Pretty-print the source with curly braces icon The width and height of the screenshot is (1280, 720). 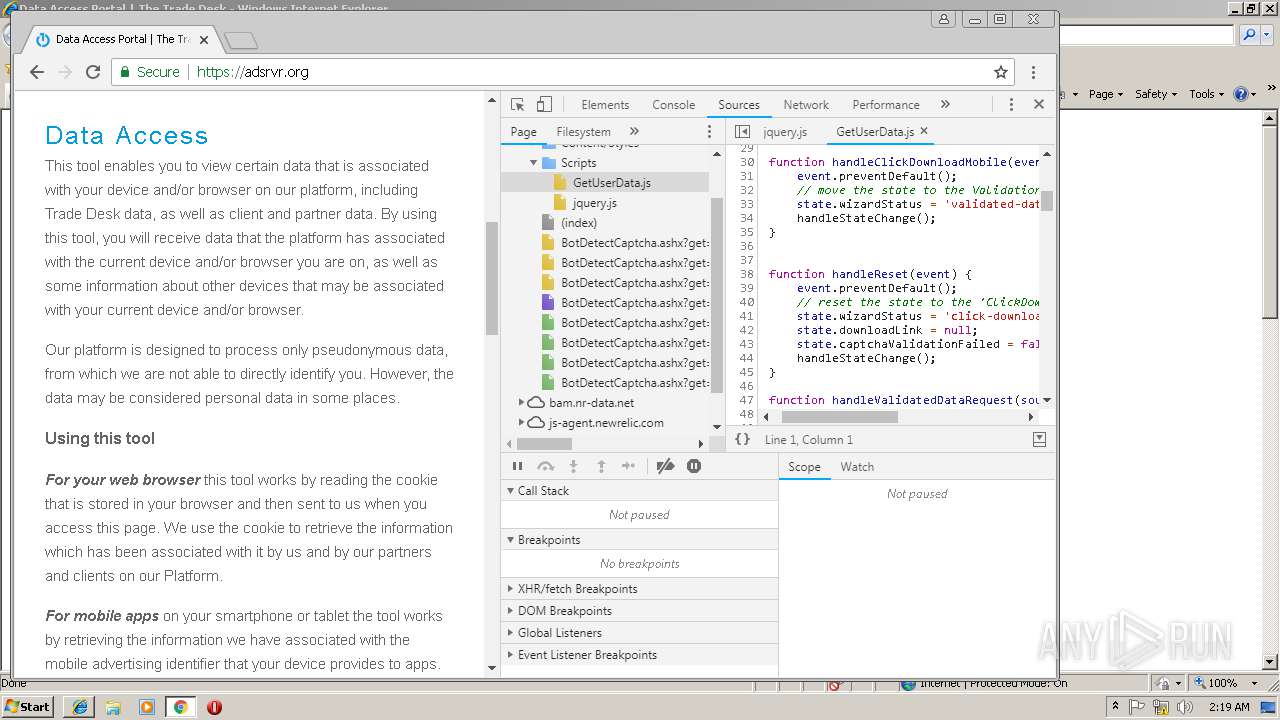point(742,439)
